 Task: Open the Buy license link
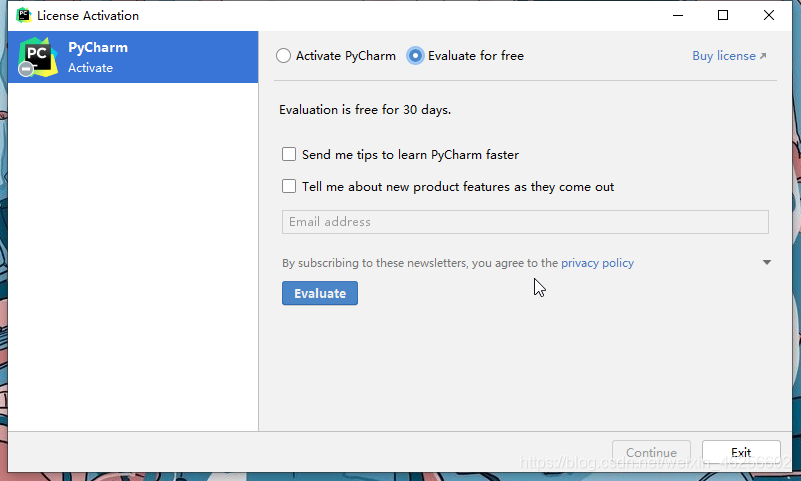click(729, 56)
